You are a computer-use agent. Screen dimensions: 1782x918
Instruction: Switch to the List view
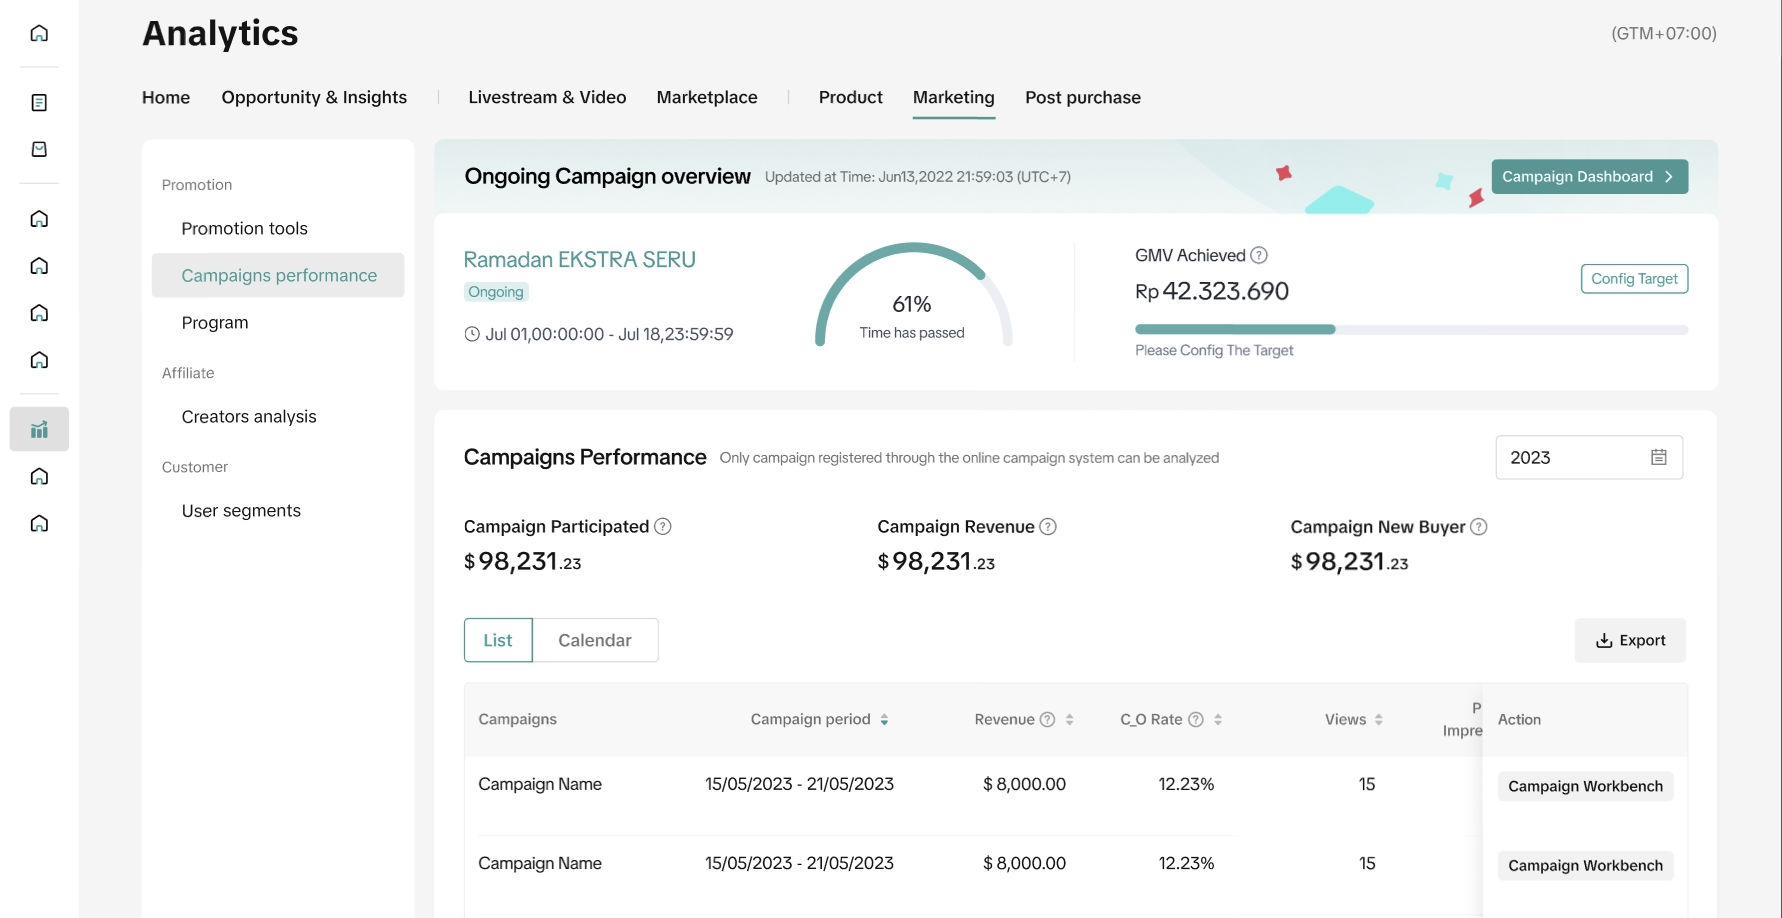[x=498, y=640]
